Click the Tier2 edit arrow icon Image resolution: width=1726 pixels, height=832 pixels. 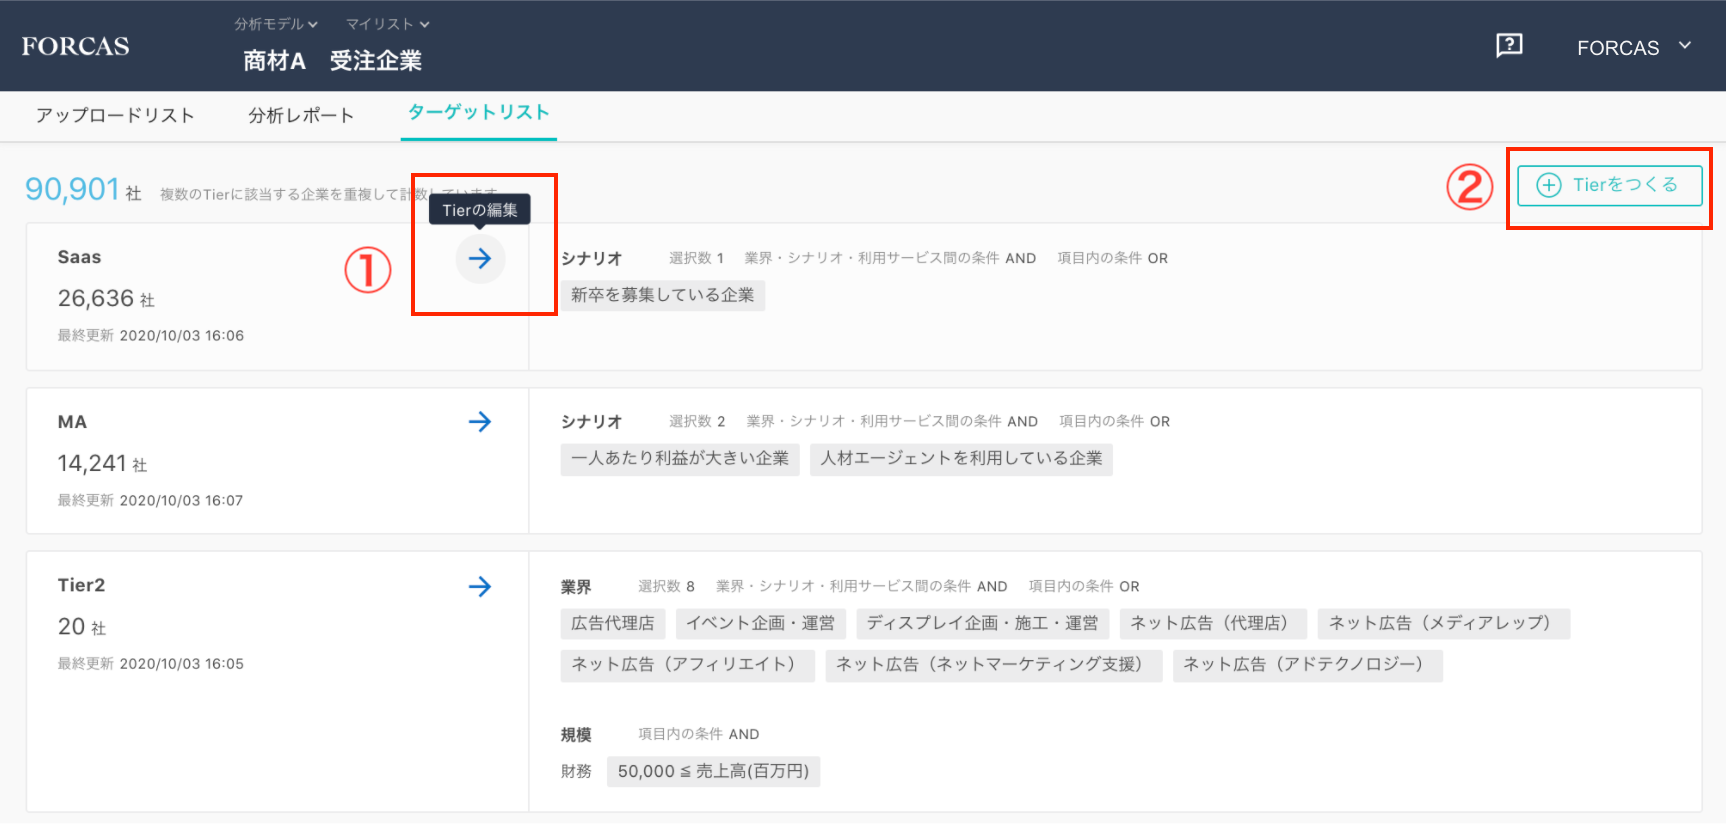tap(480, 587)
